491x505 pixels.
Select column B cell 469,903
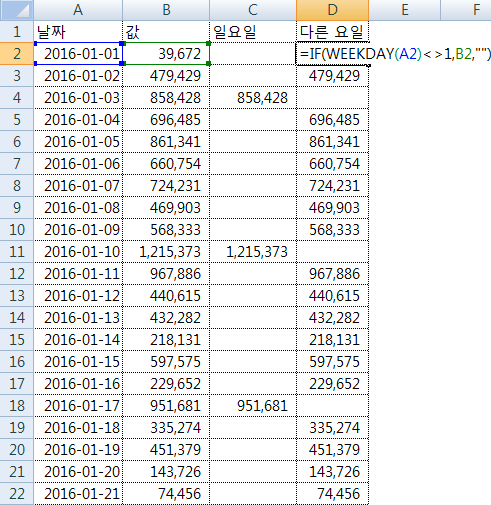point(166,208)
